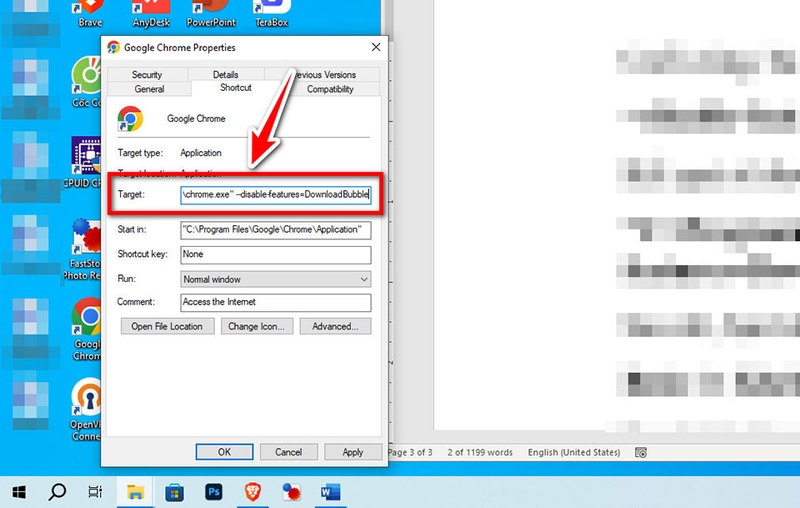Click the Change Icon button
The image size is (800, 508).
[x=257, y=326]
